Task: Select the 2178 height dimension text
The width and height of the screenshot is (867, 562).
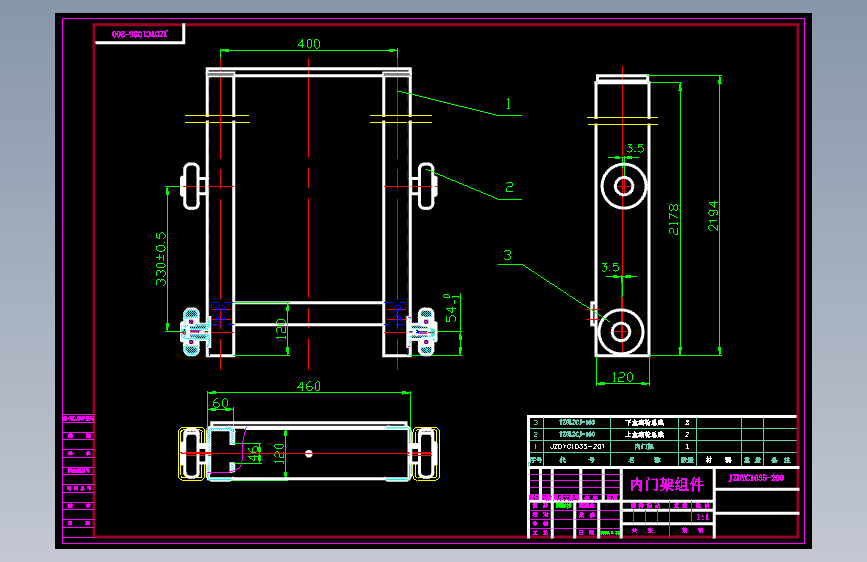Action: click(673, 219)
